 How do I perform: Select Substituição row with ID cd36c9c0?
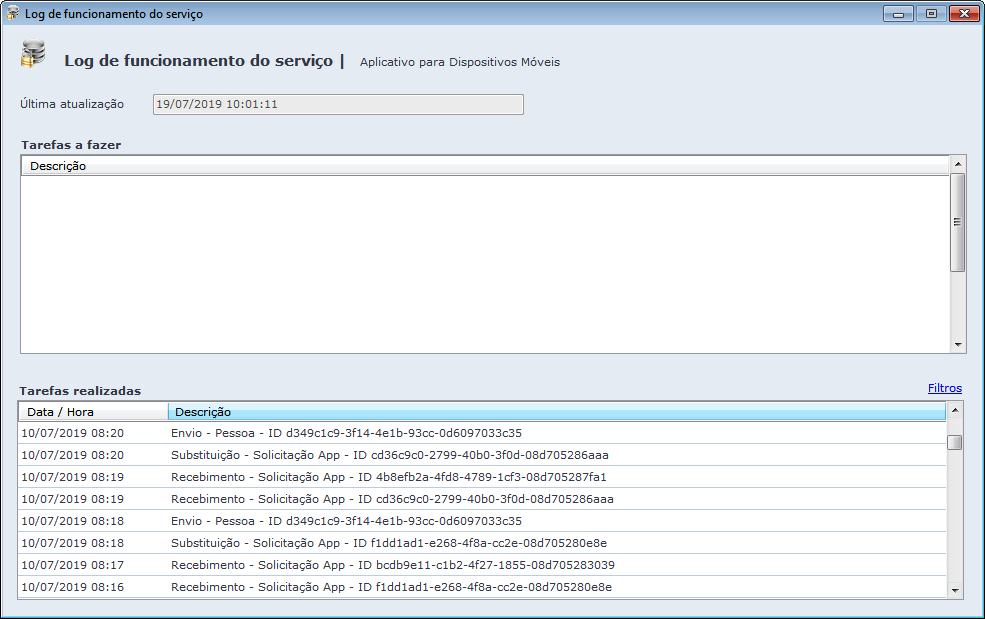(x=389, y=455)
